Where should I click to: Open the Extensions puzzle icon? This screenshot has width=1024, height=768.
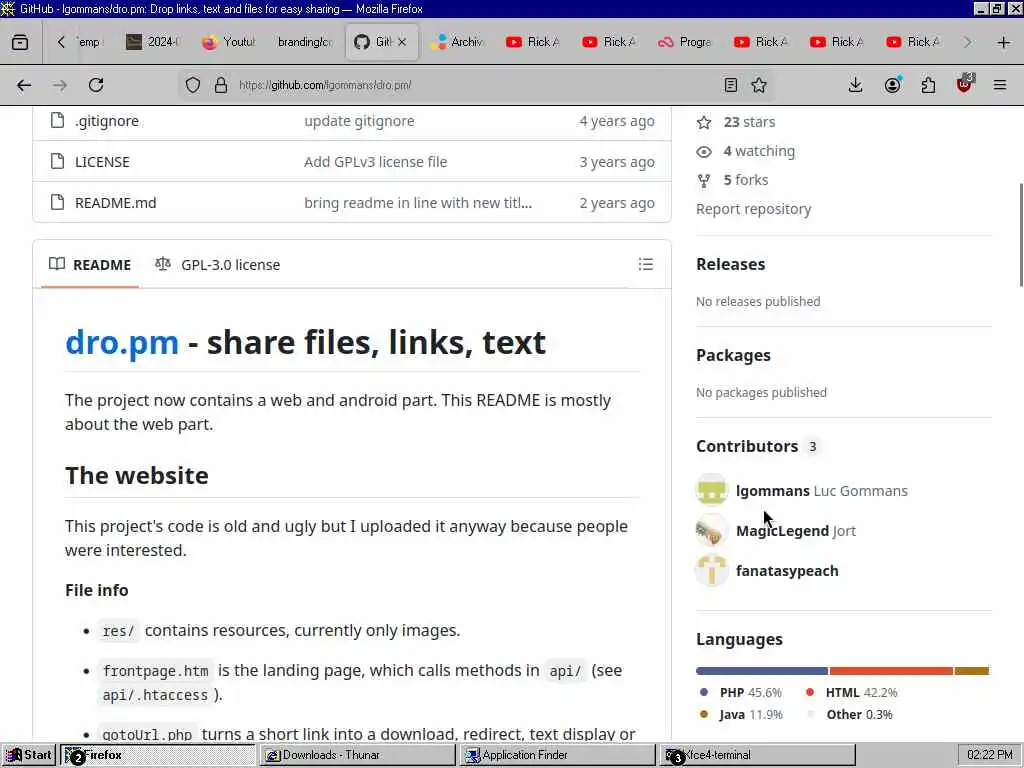928,85
